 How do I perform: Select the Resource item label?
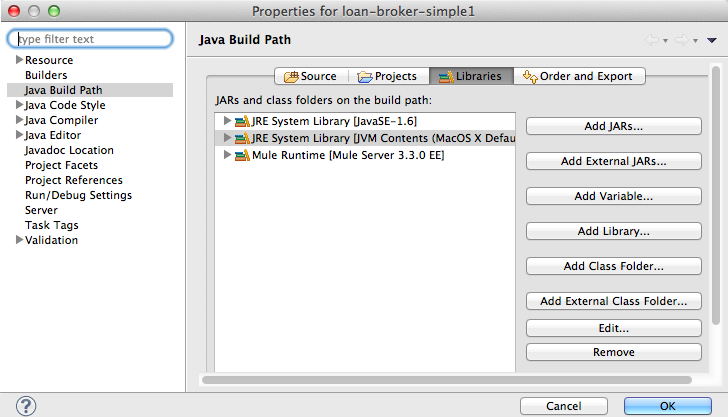(49, 60)
